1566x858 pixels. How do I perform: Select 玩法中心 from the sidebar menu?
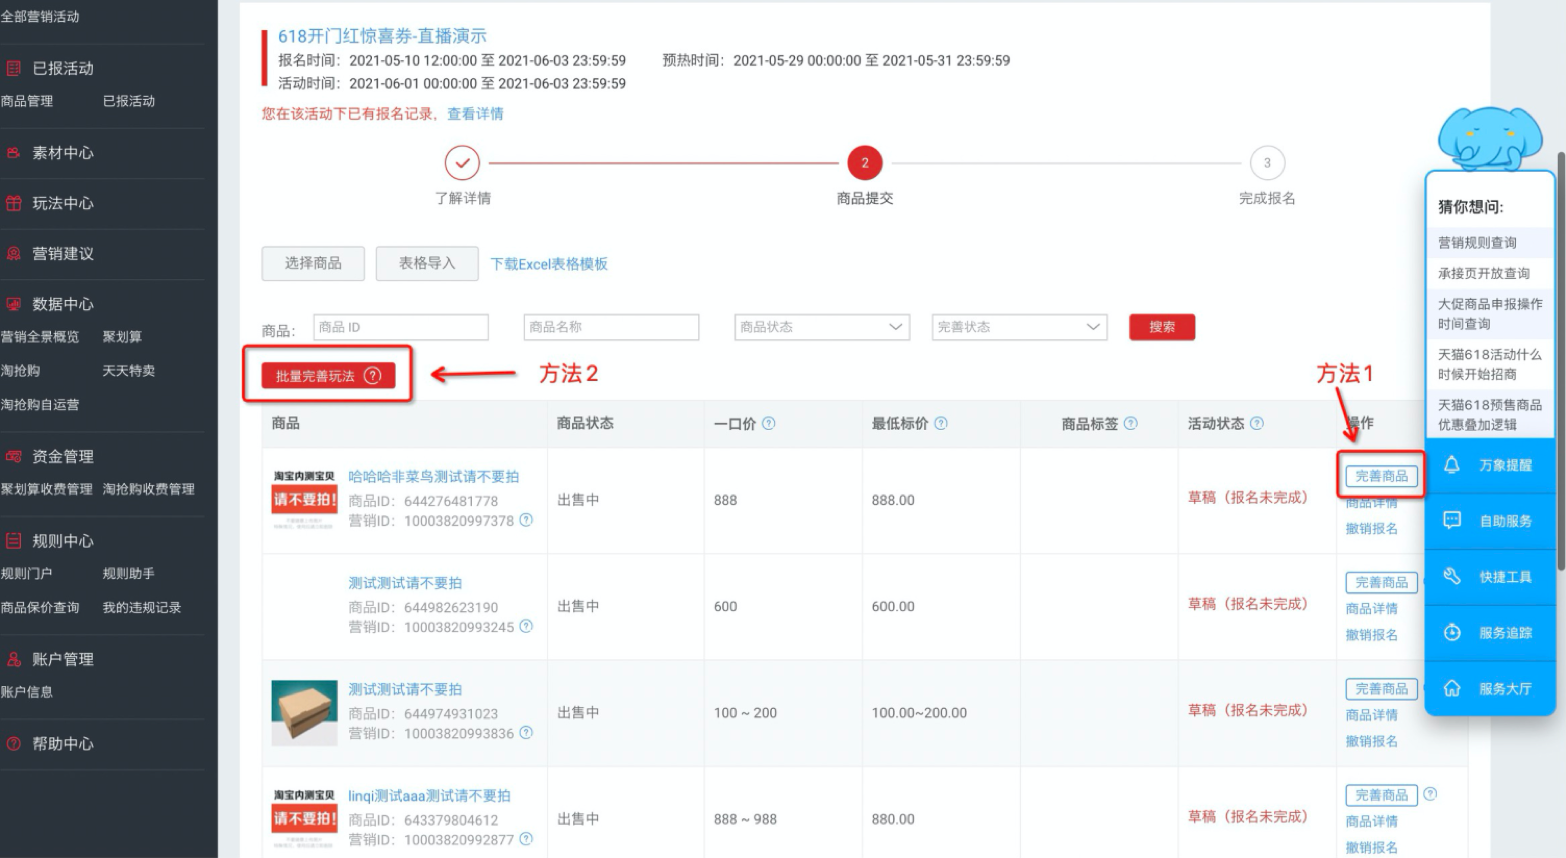[63, 203]
